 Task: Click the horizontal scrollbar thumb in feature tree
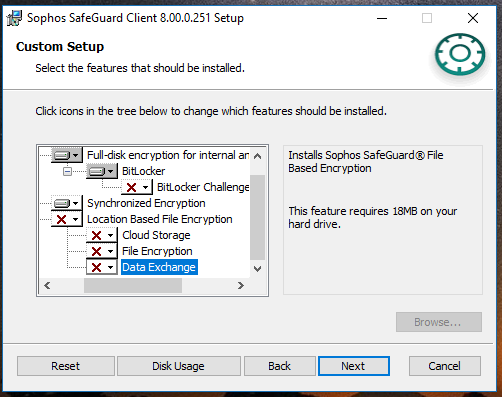point(133,285)
